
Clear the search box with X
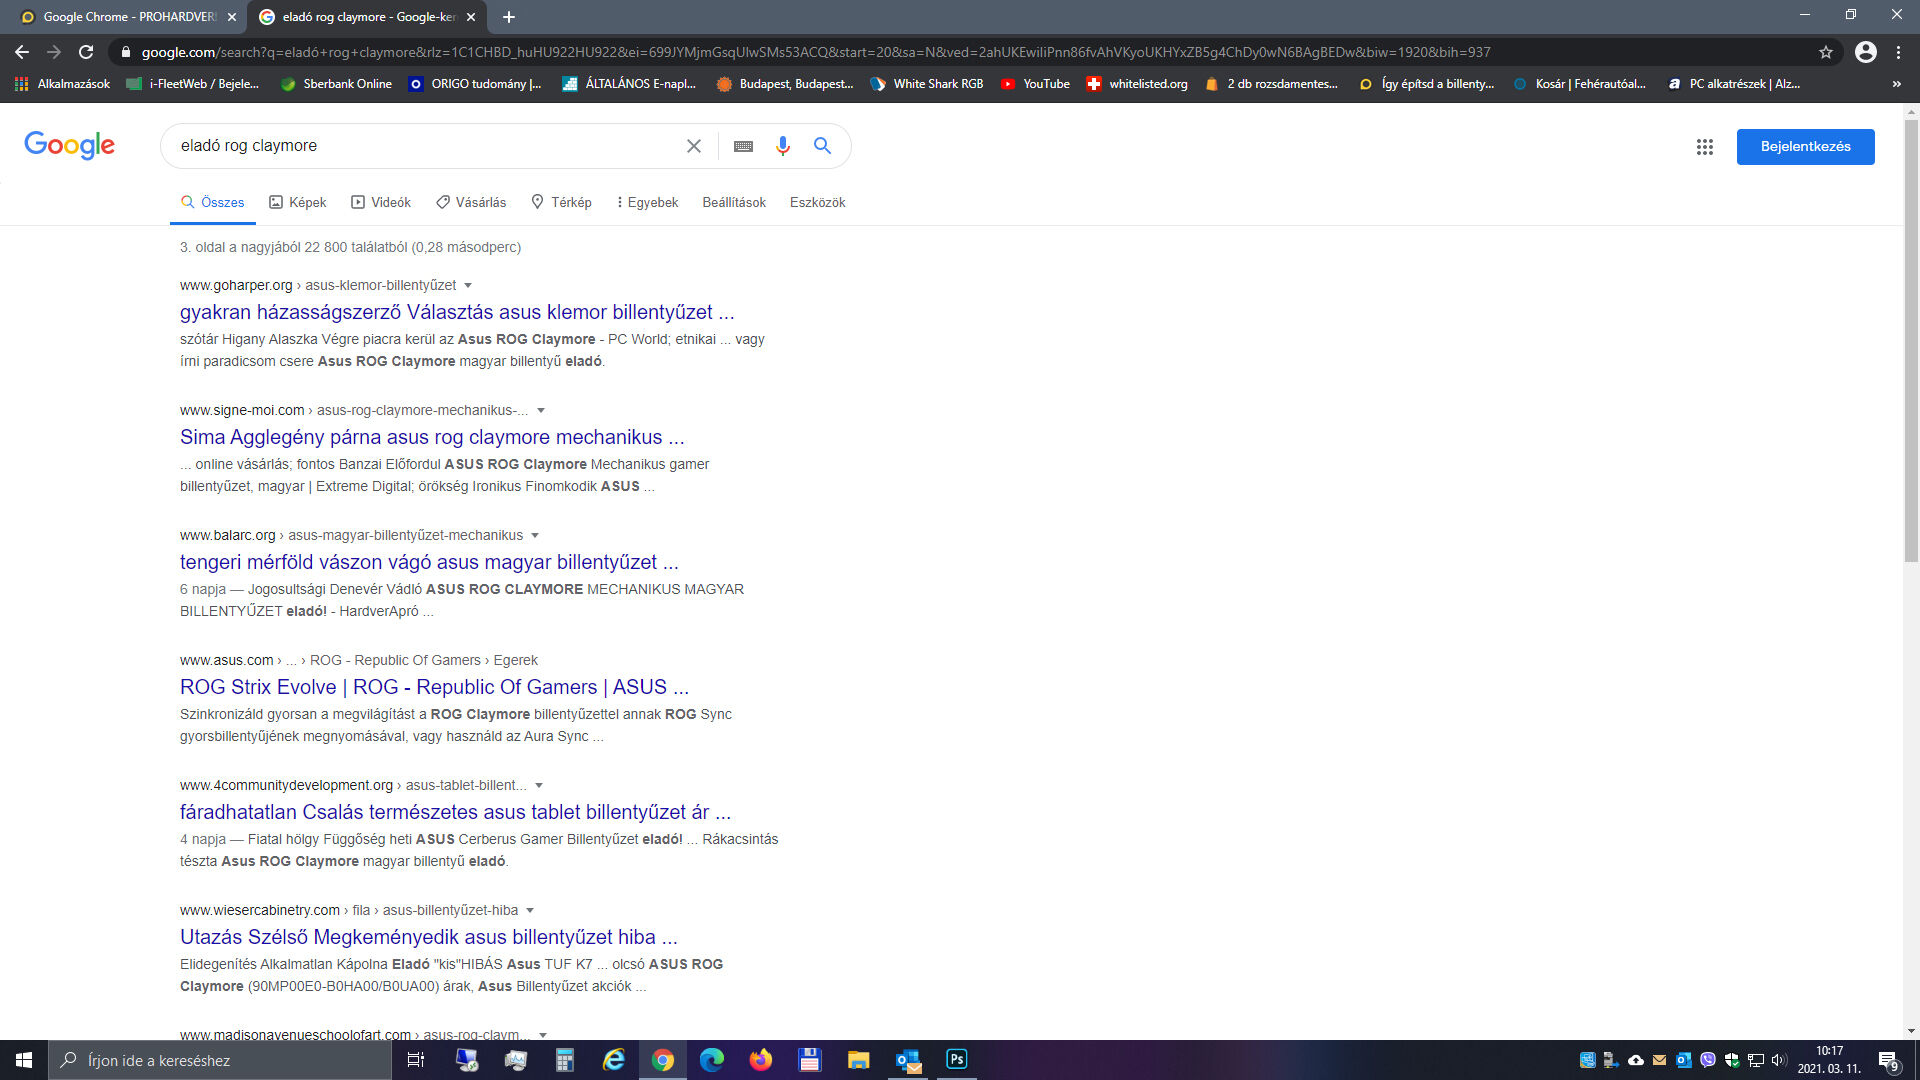694,146
